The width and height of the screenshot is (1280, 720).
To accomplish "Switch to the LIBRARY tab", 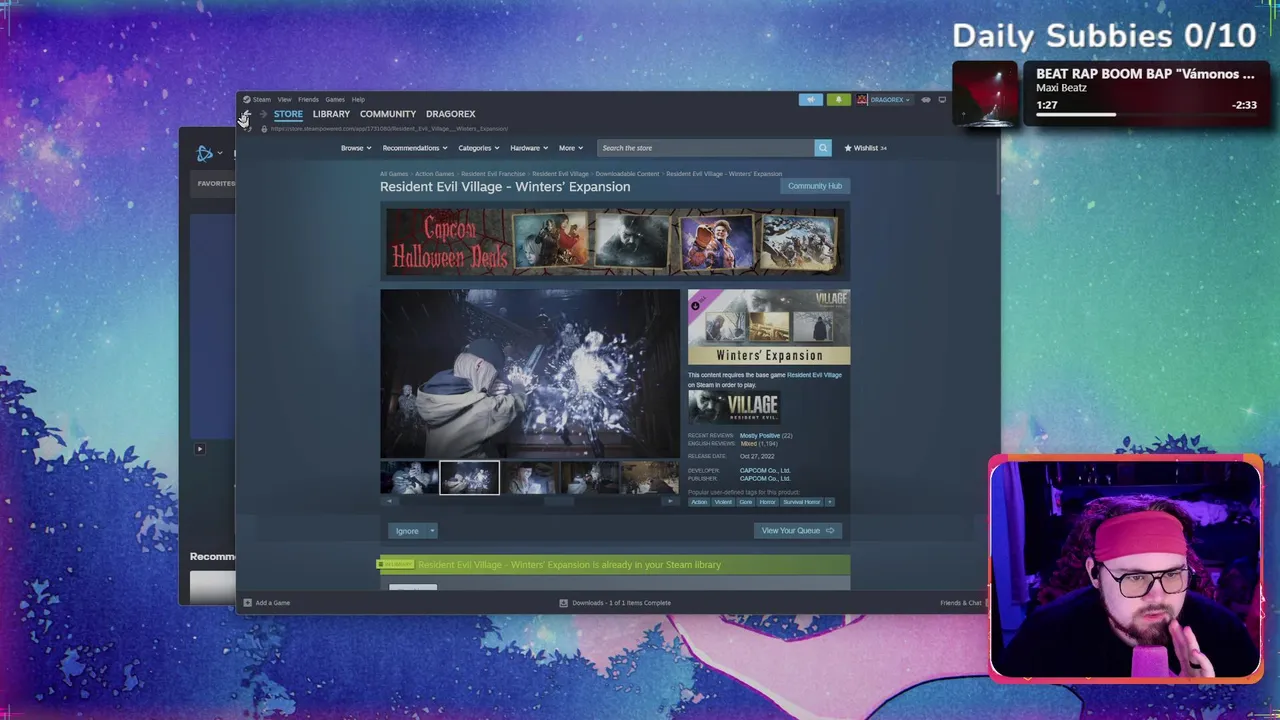I will coord(331,114).
